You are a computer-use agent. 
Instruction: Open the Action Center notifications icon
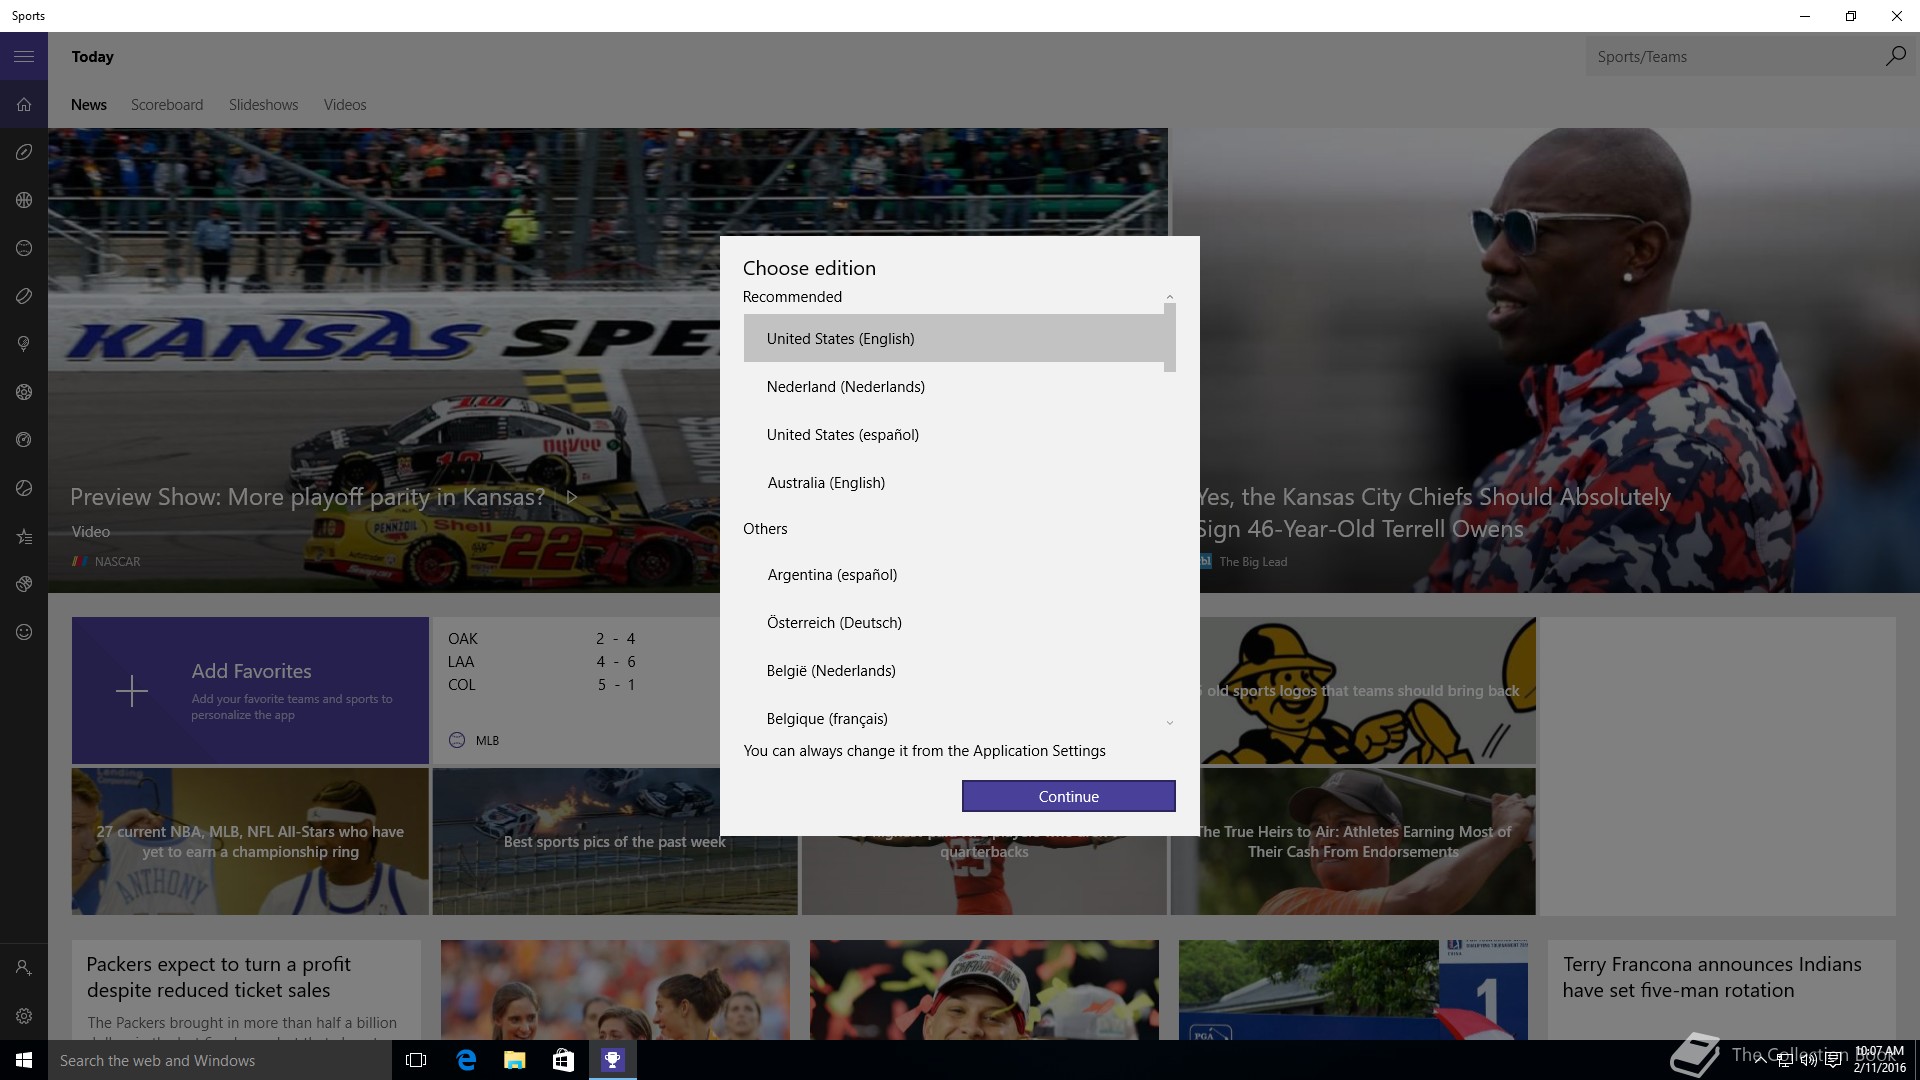click(1833, 1060)
